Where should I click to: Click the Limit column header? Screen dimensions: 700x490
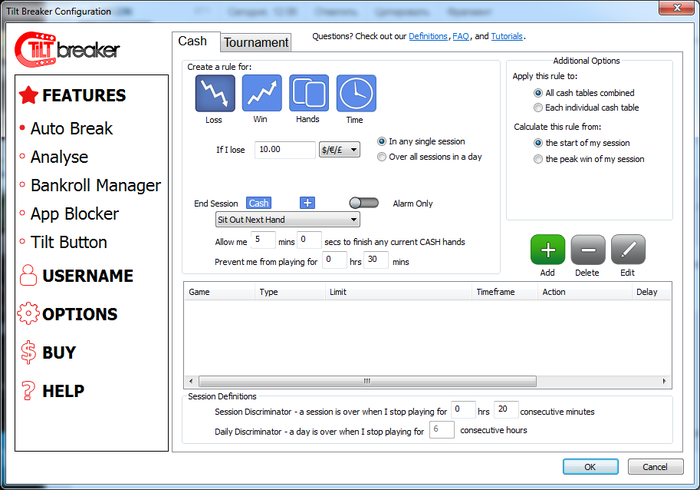pyautogui.click(x=398, y=292)
